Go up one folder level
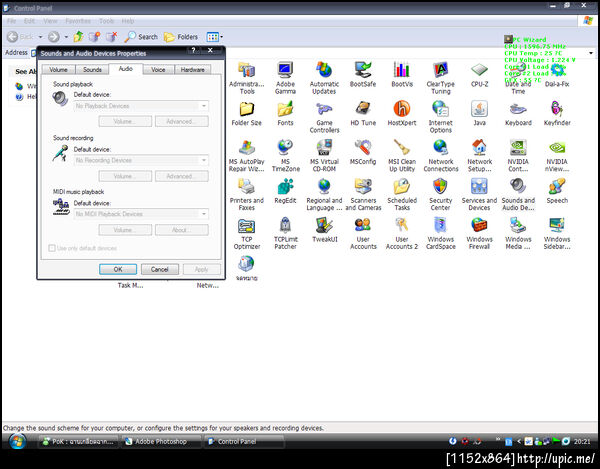The height and width of the screenshot is (469, 600). pos(78,37)
